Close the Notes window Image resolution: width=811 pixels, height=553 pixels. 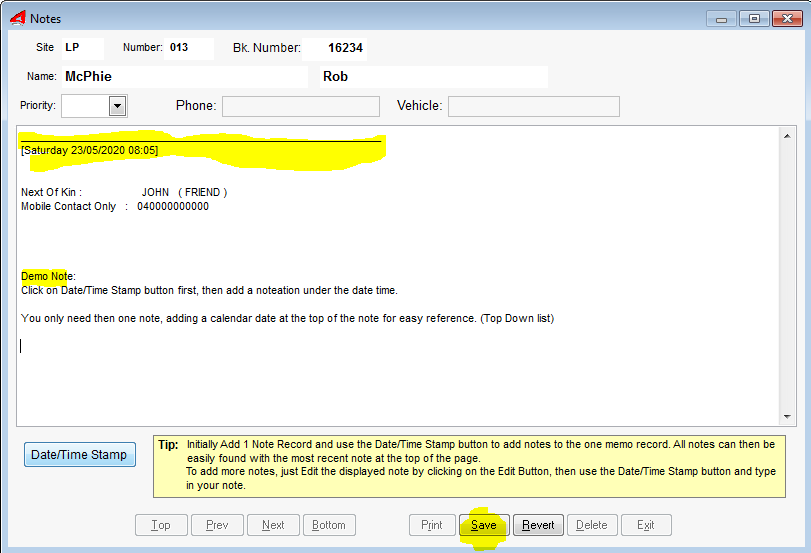point(787,19)
